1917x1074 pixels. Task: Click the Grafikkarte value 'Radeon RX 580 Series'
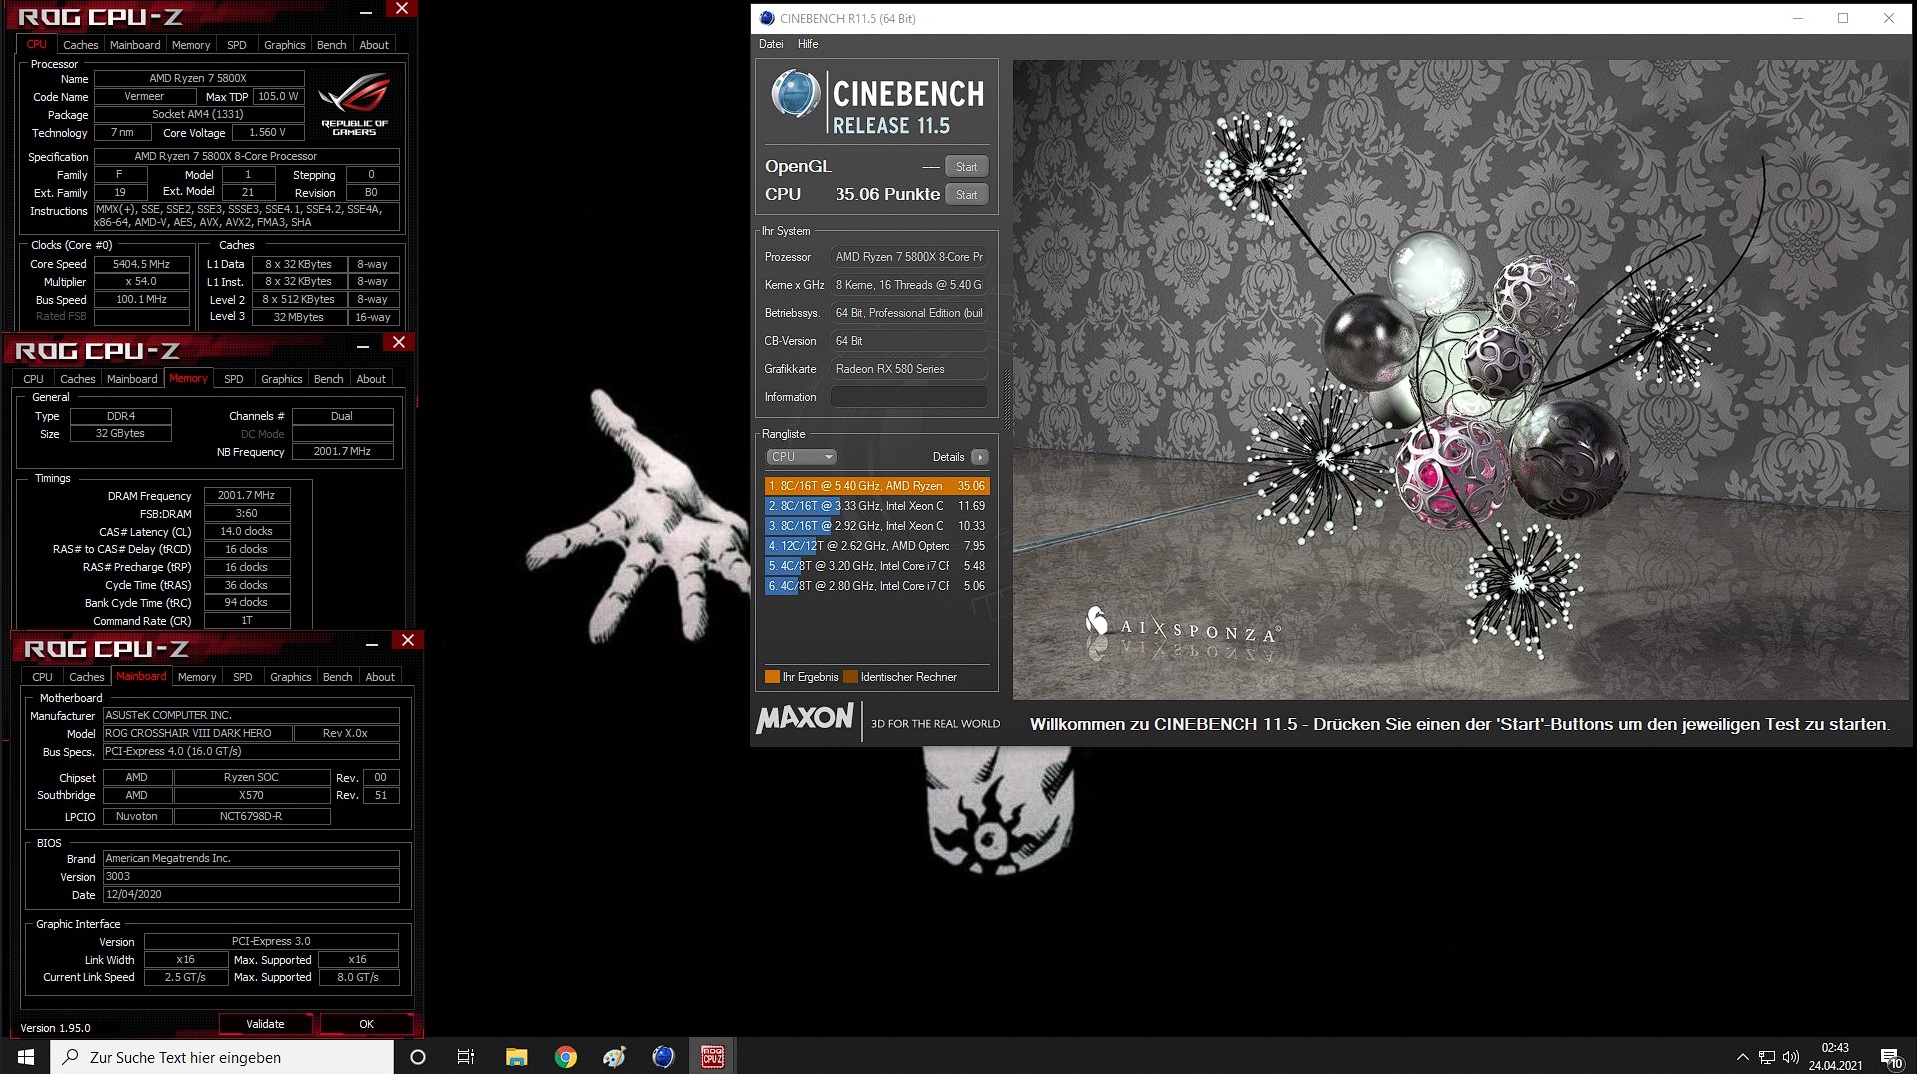(909, 369)
